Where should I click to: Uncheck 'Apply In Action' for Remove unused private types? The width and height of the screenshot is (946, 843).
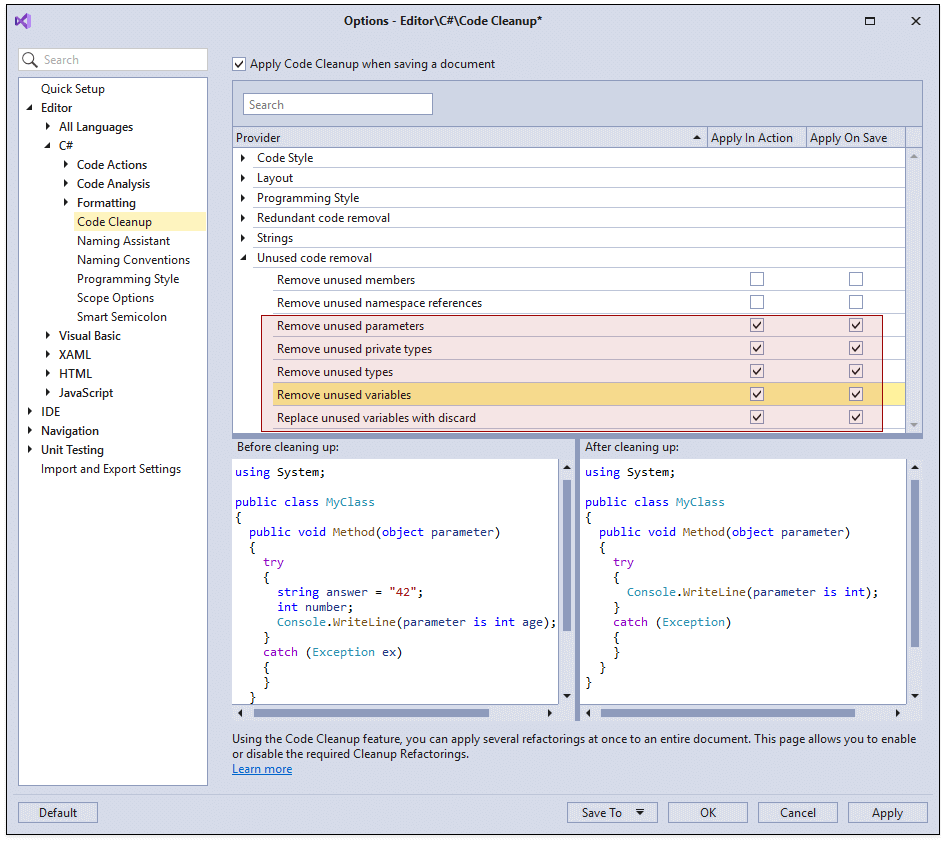pos(756,348)
